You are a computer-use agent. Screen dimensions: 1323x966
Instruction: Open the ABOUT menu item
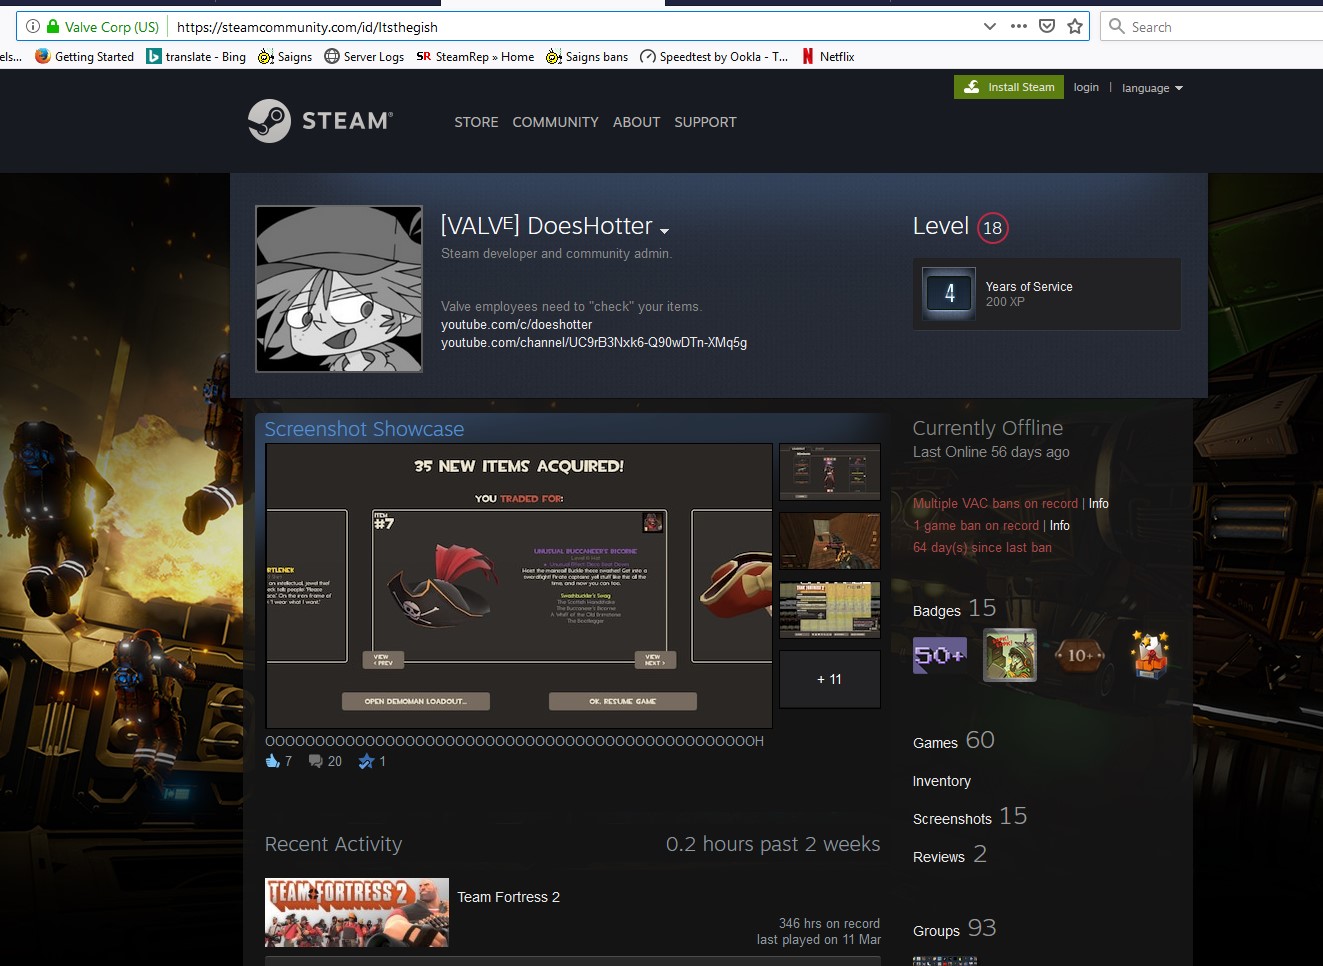pos(636,122)
